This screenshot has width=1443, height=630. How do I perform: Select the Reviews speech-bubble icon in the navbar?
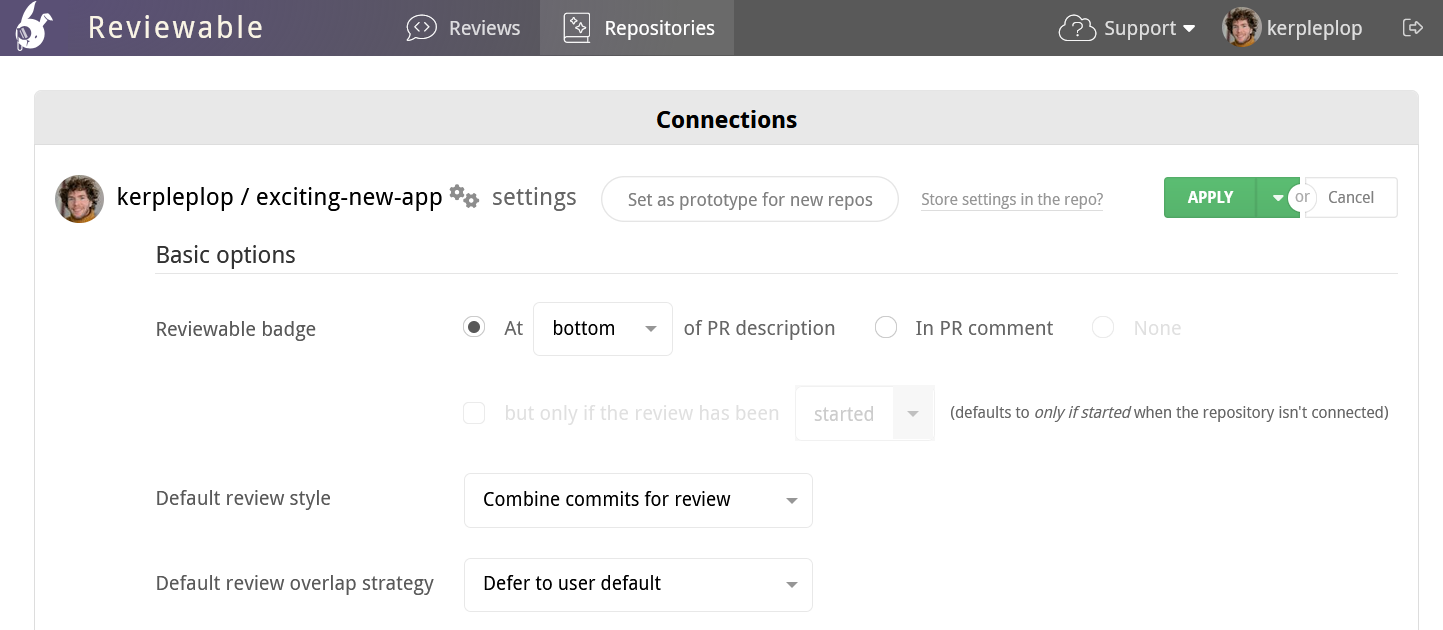(x=421, y=27)
